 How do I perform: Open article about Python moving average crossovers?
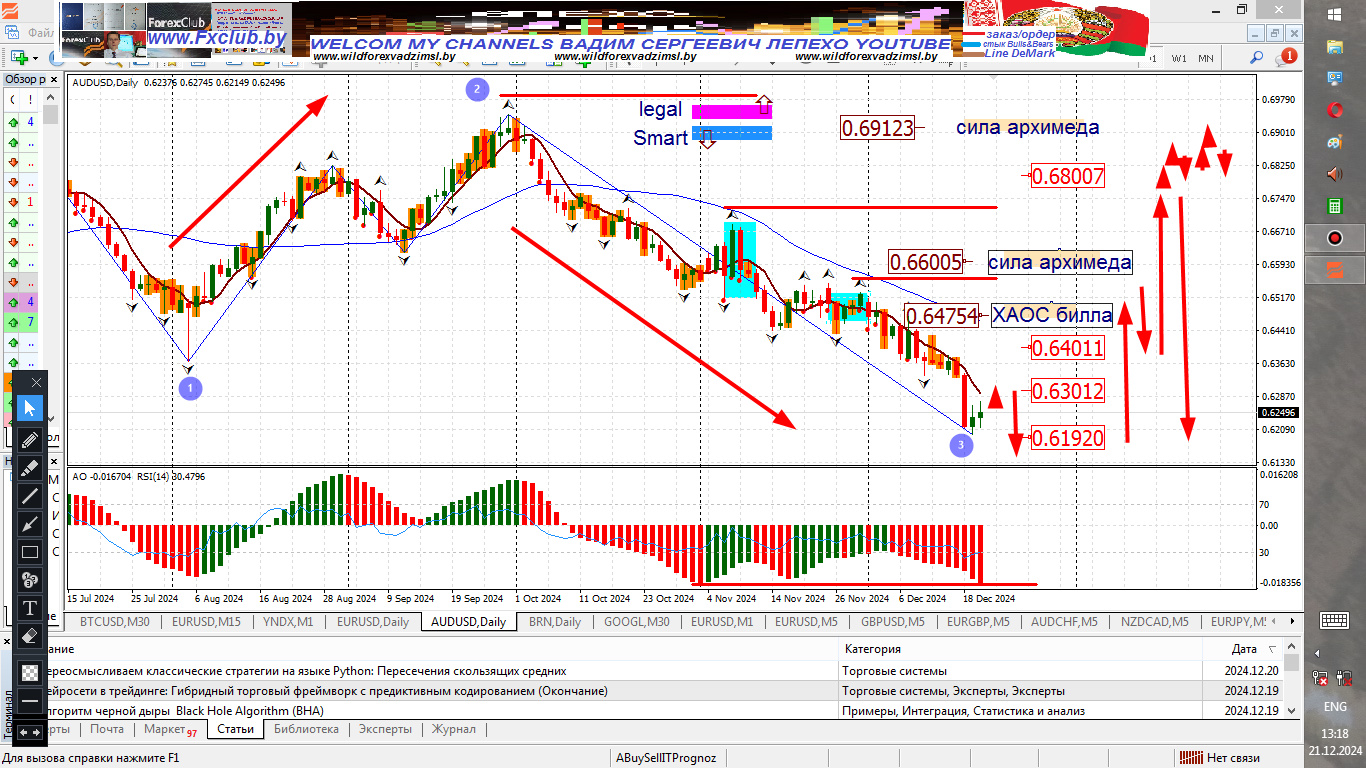click(x=305, y=671)
